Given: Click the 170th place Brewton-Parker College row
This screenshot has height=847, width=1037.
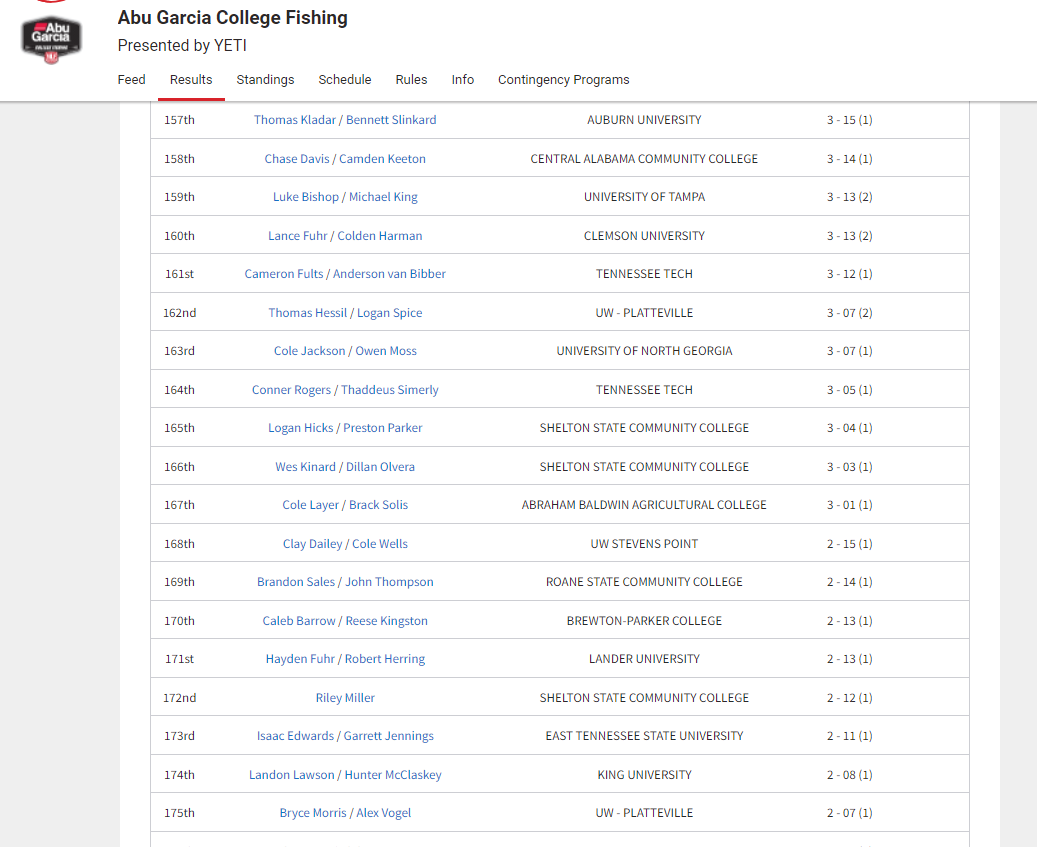Looking at the screenshot, I should point(644,621).
